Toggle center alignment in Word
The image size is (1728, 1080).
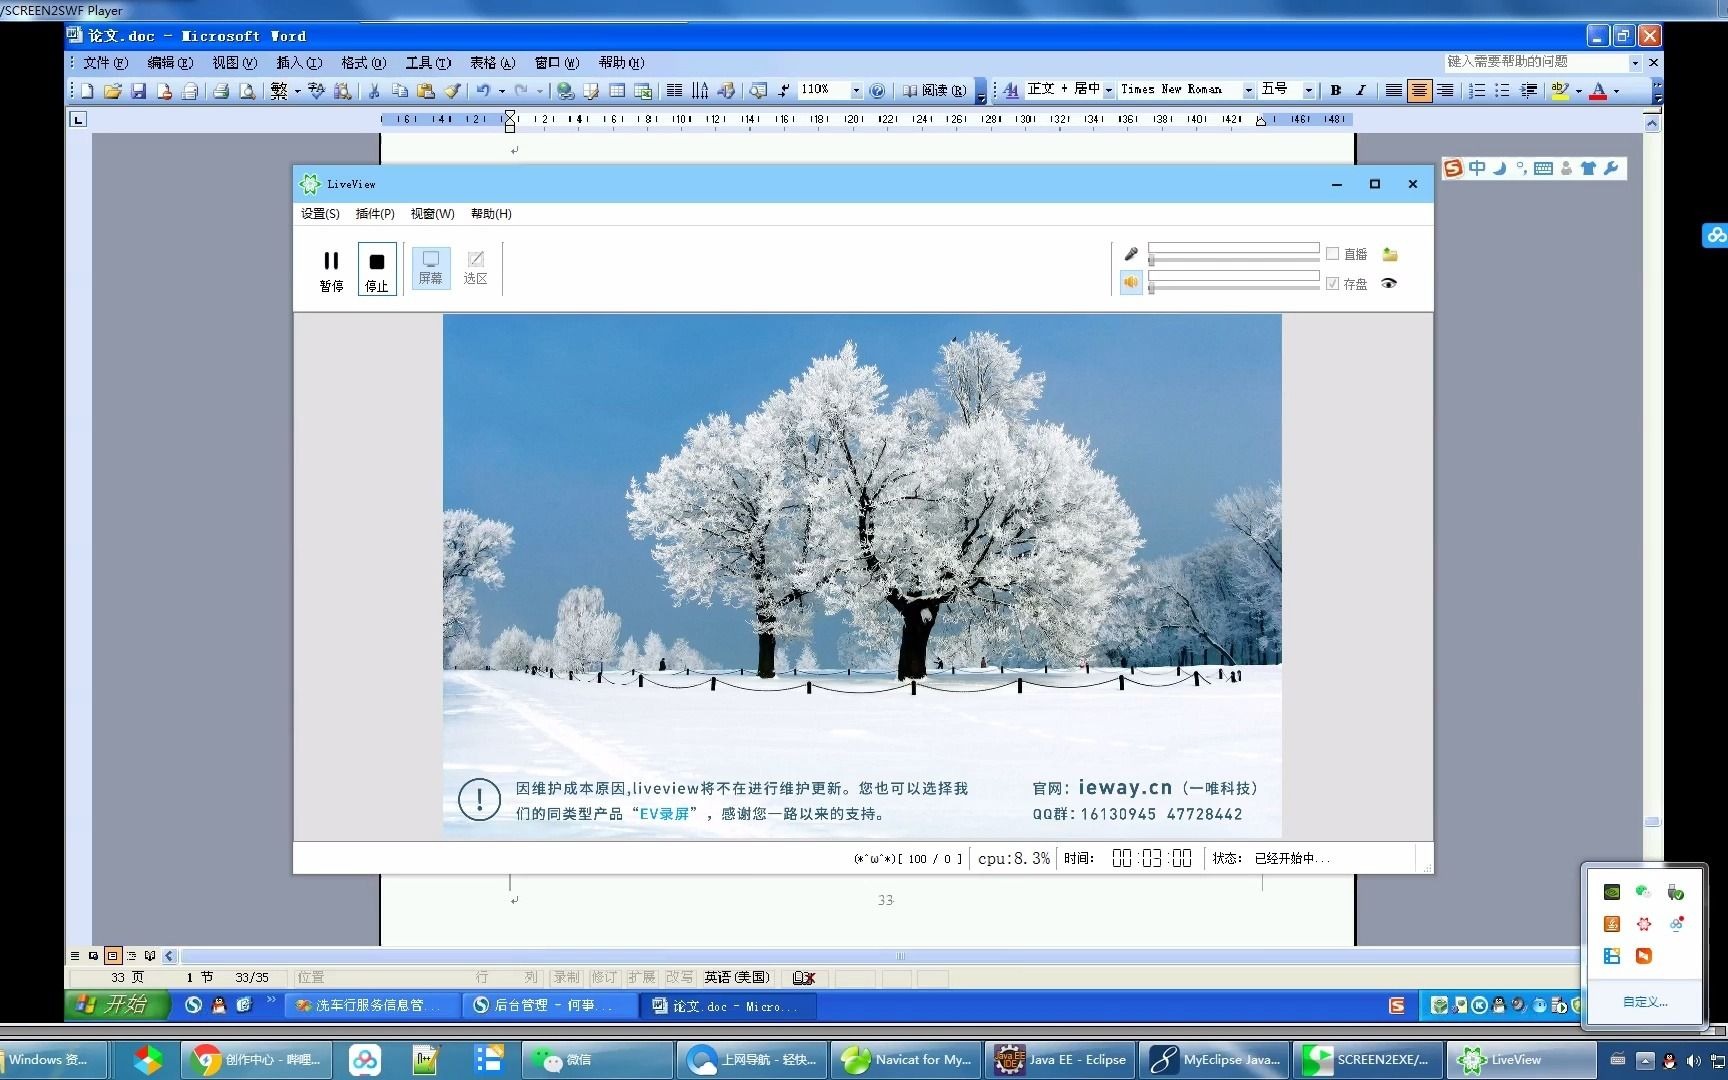click(1419, 91)
